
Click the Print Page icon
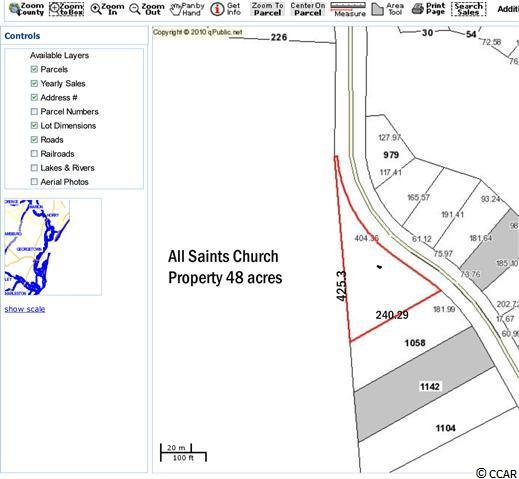click(x=417, y=9)
